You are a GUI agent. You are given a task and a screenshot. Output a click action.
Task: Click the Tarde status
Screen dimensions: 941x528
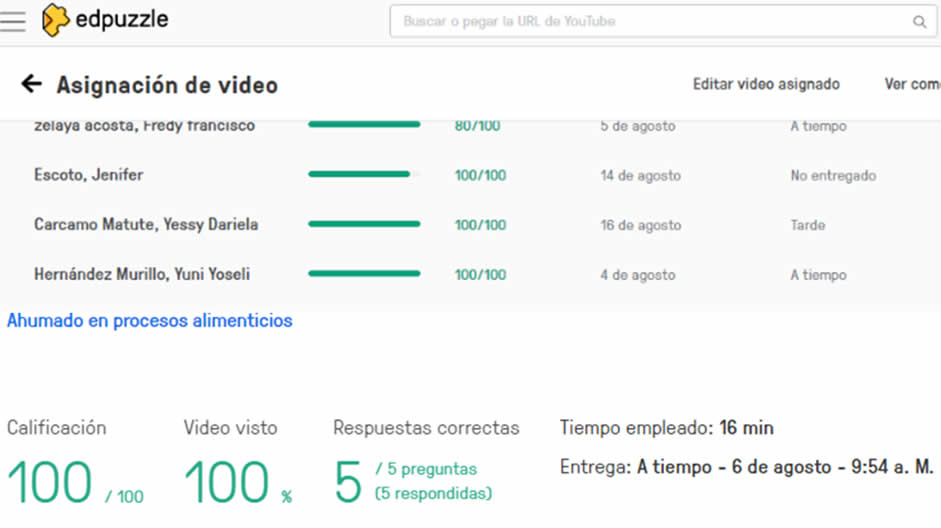tap(807, 225)
